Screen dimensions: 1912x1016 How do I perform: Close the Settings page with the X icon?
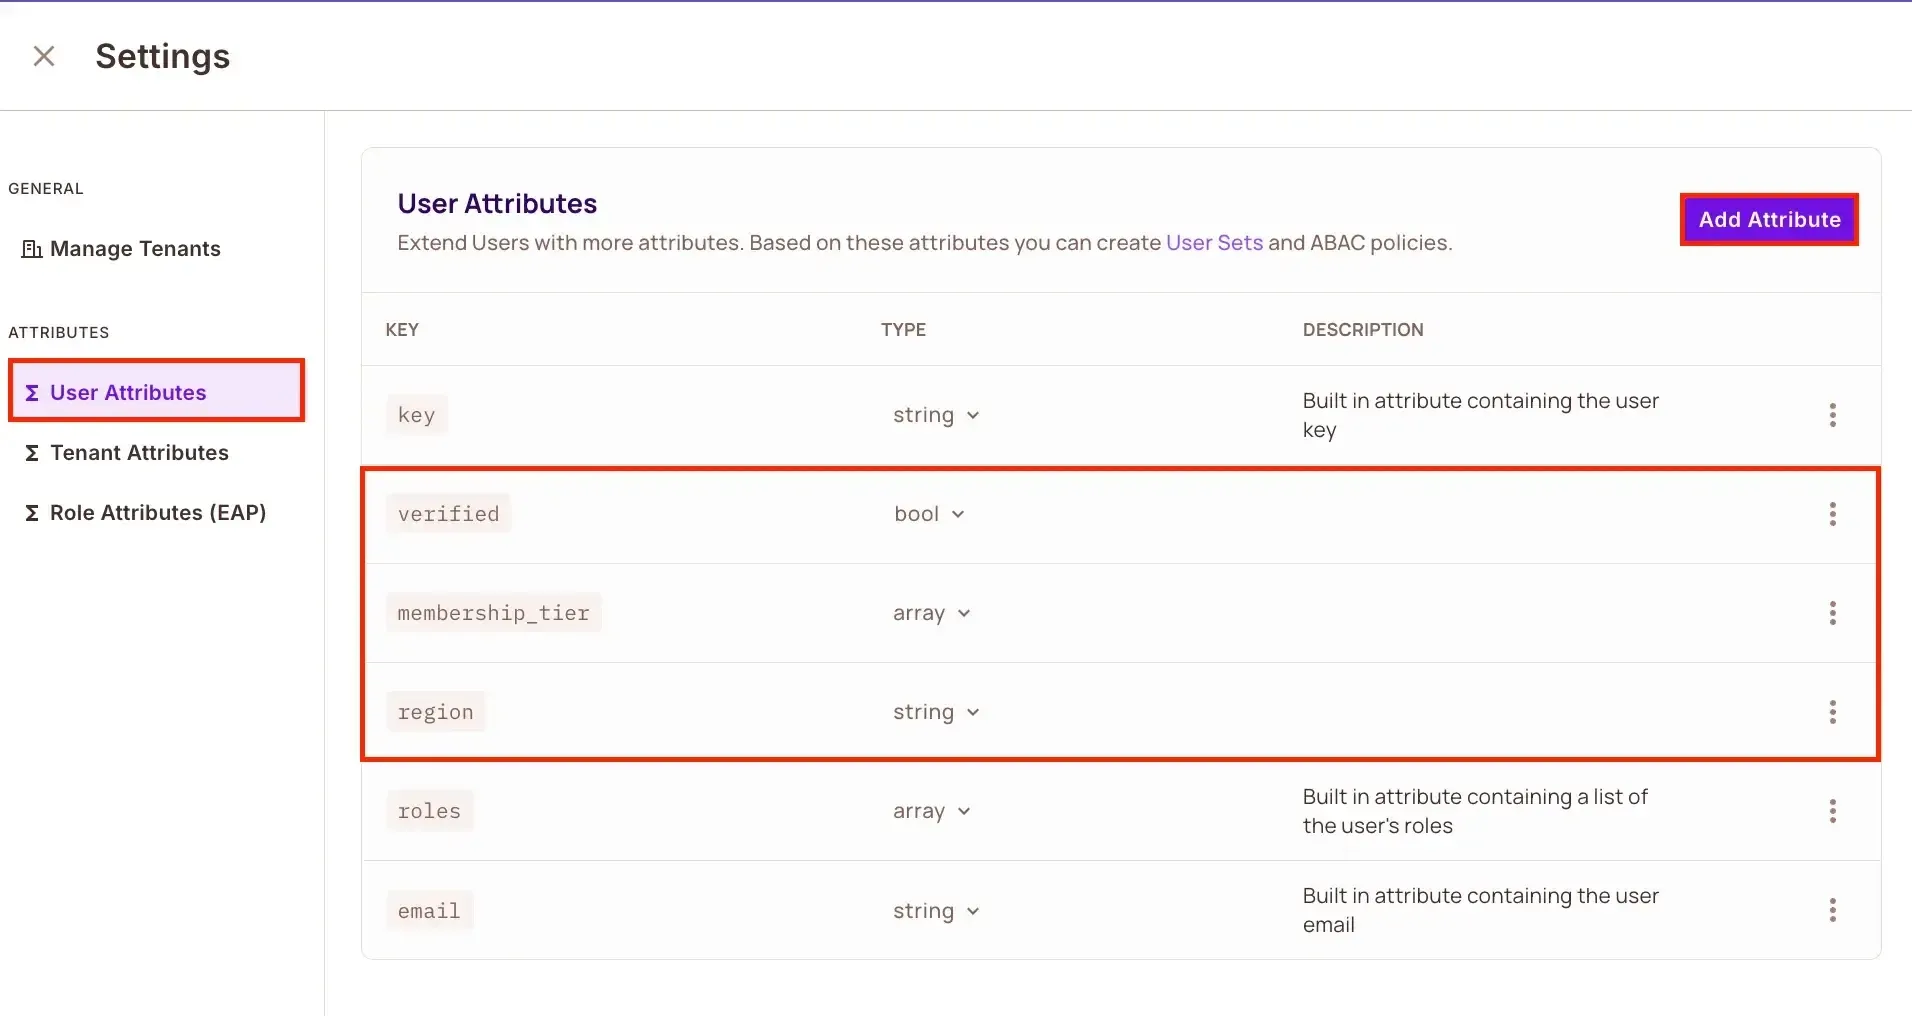(44, 56)
